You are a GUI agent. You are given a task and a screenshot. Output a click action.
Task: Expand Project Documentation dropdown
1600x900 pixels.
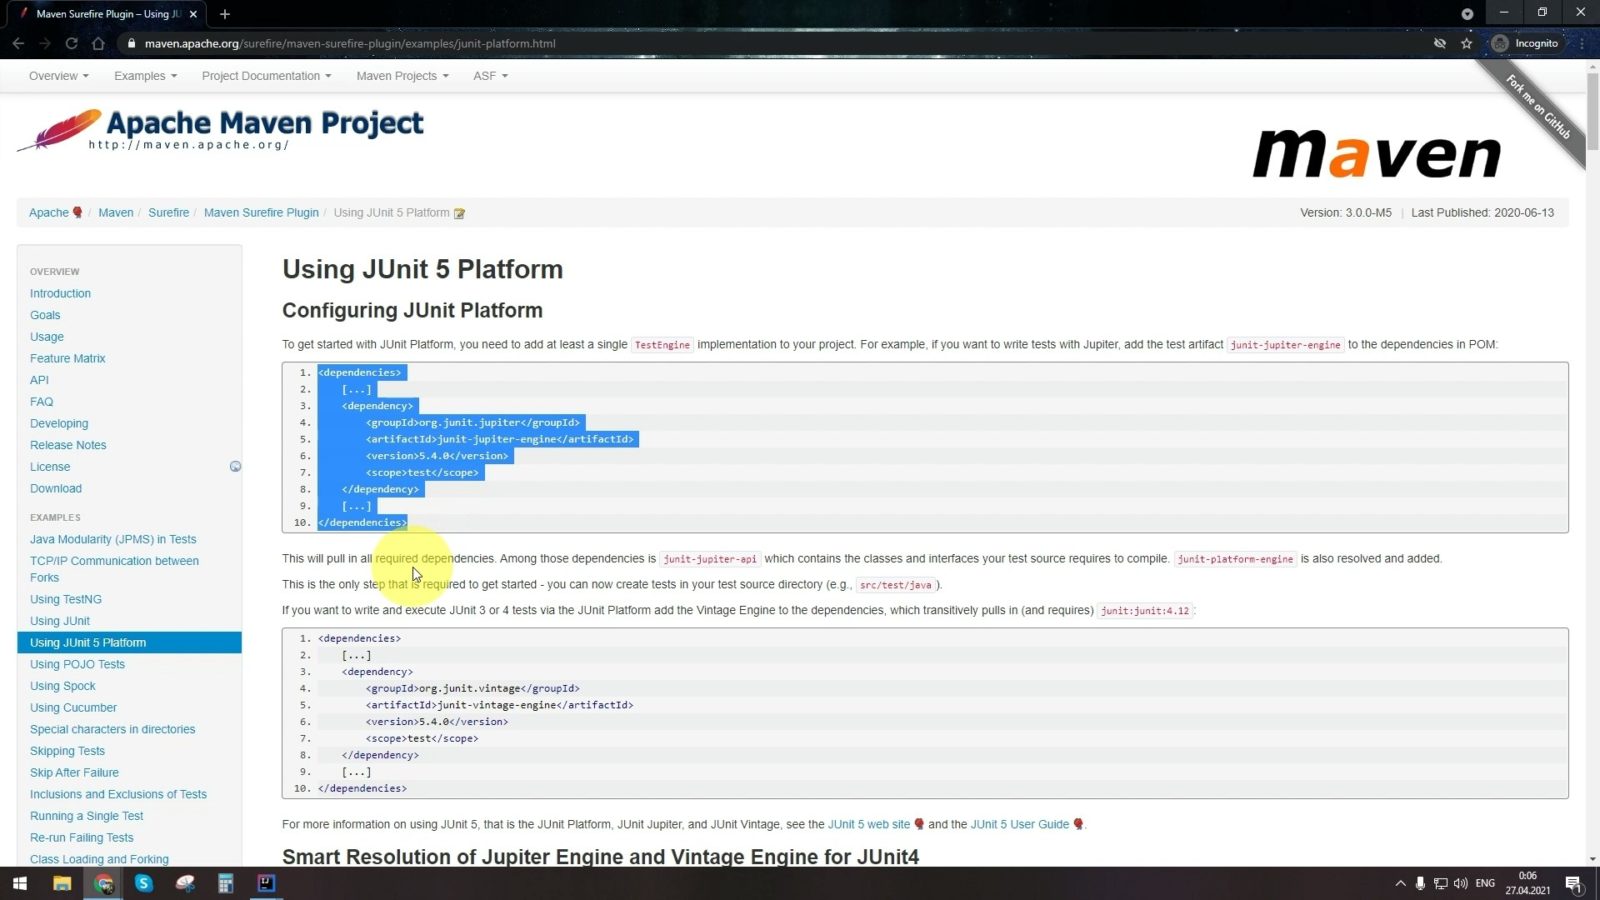pyautogui.click(x=266, y=76)
